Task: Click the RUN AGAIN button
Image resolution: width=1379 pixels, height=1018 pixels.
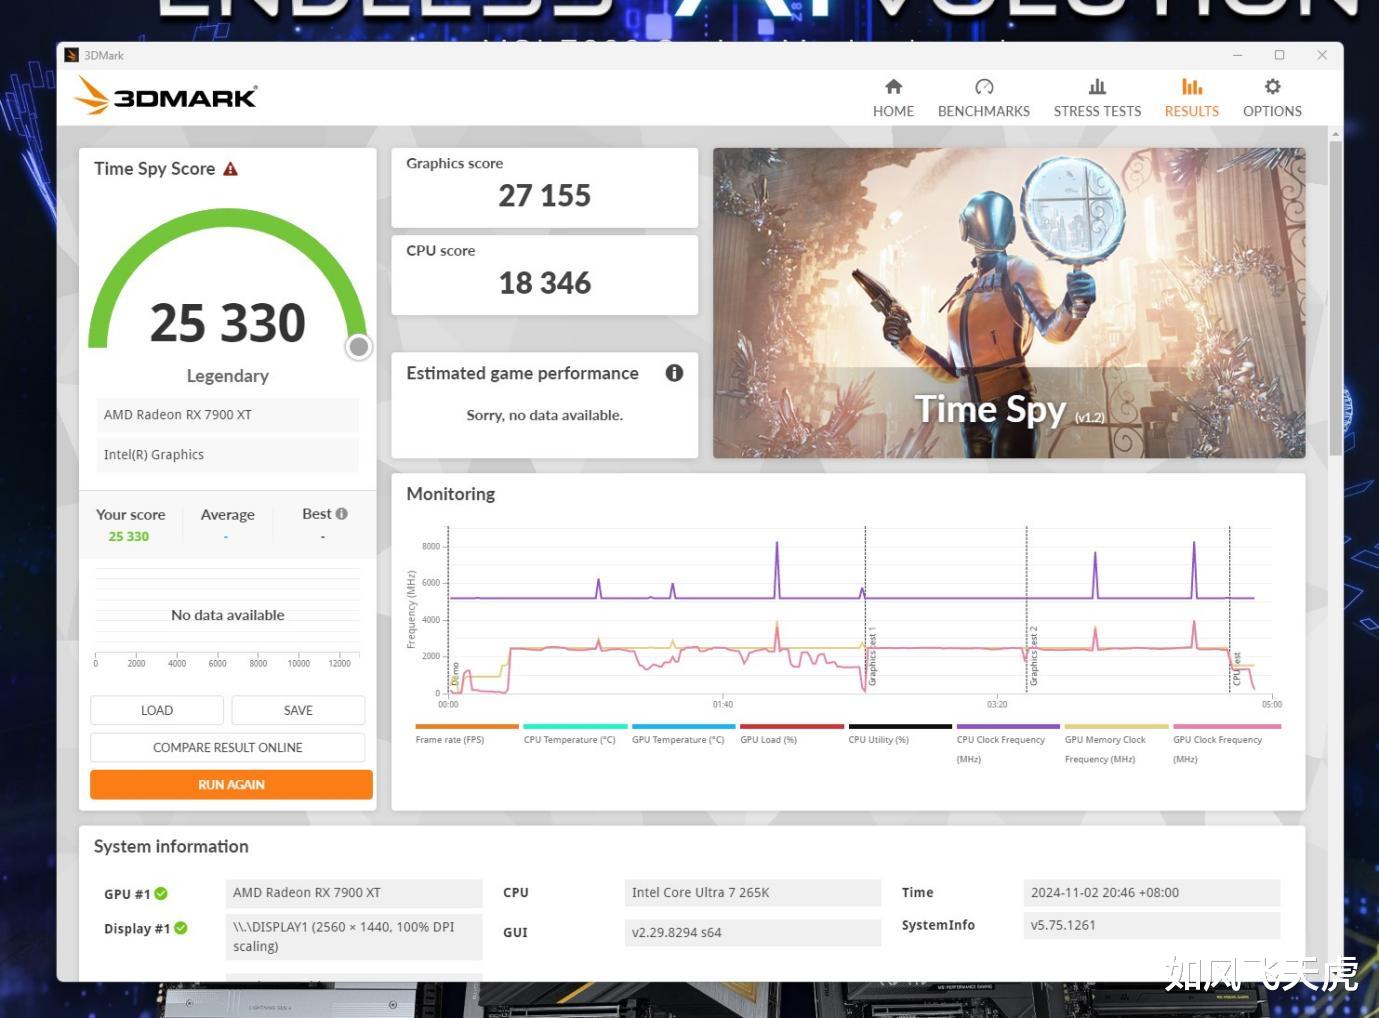Action: (x=231, y=784)
